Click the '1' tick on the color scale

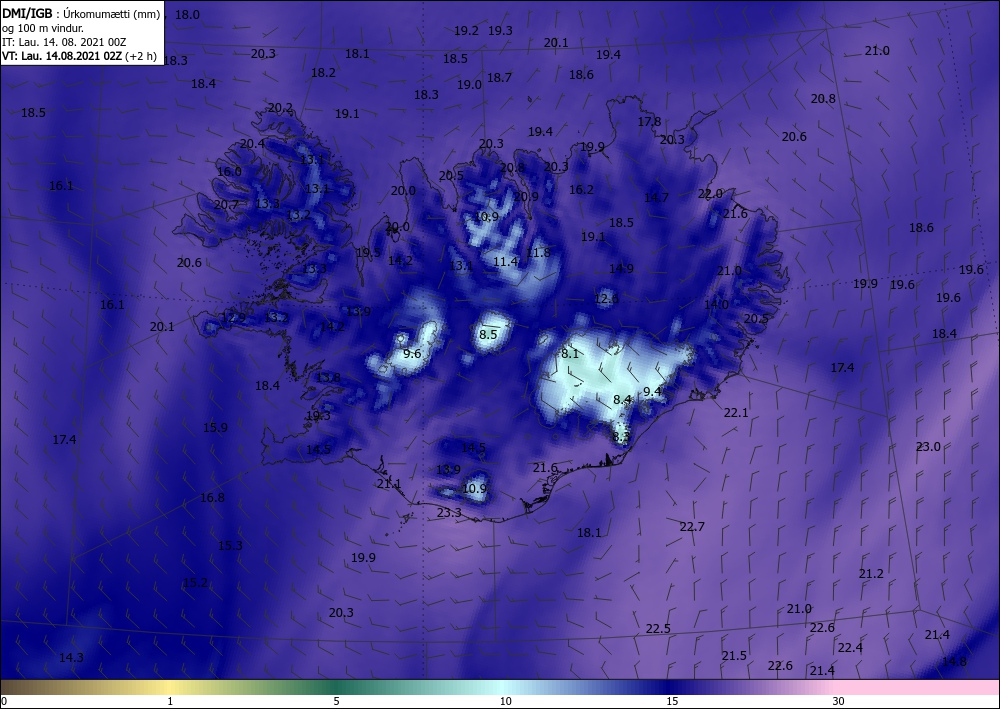pyautogui.click(x=170, y=701)
